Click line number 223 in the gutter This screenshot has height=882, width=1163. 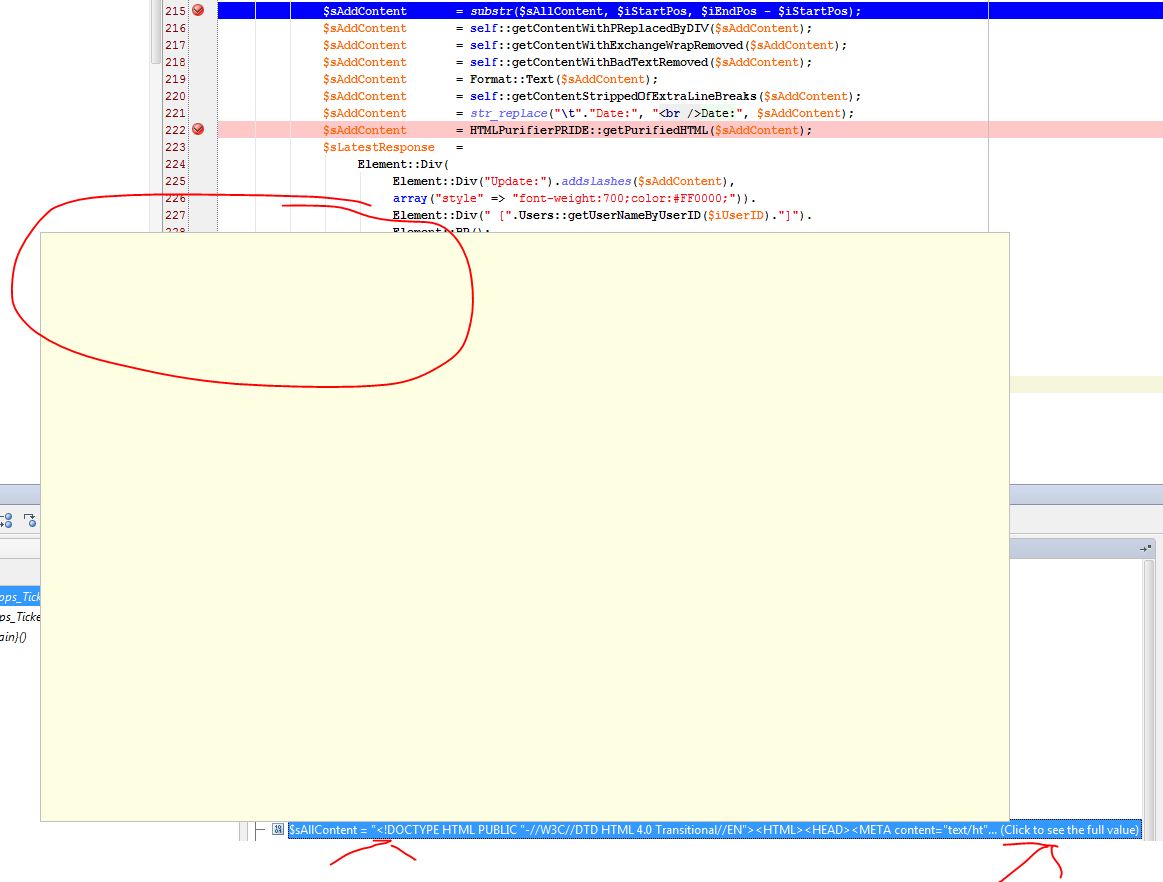(x=175, y=147)
